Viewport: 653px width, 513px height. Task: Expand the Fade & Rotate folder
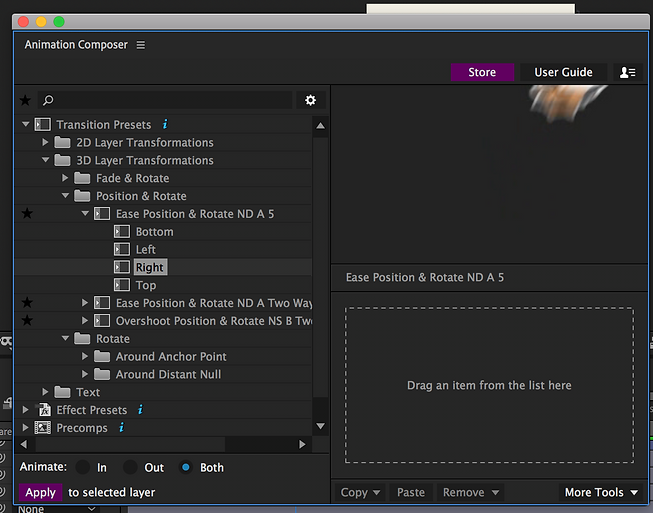click(x=65, y=178)
